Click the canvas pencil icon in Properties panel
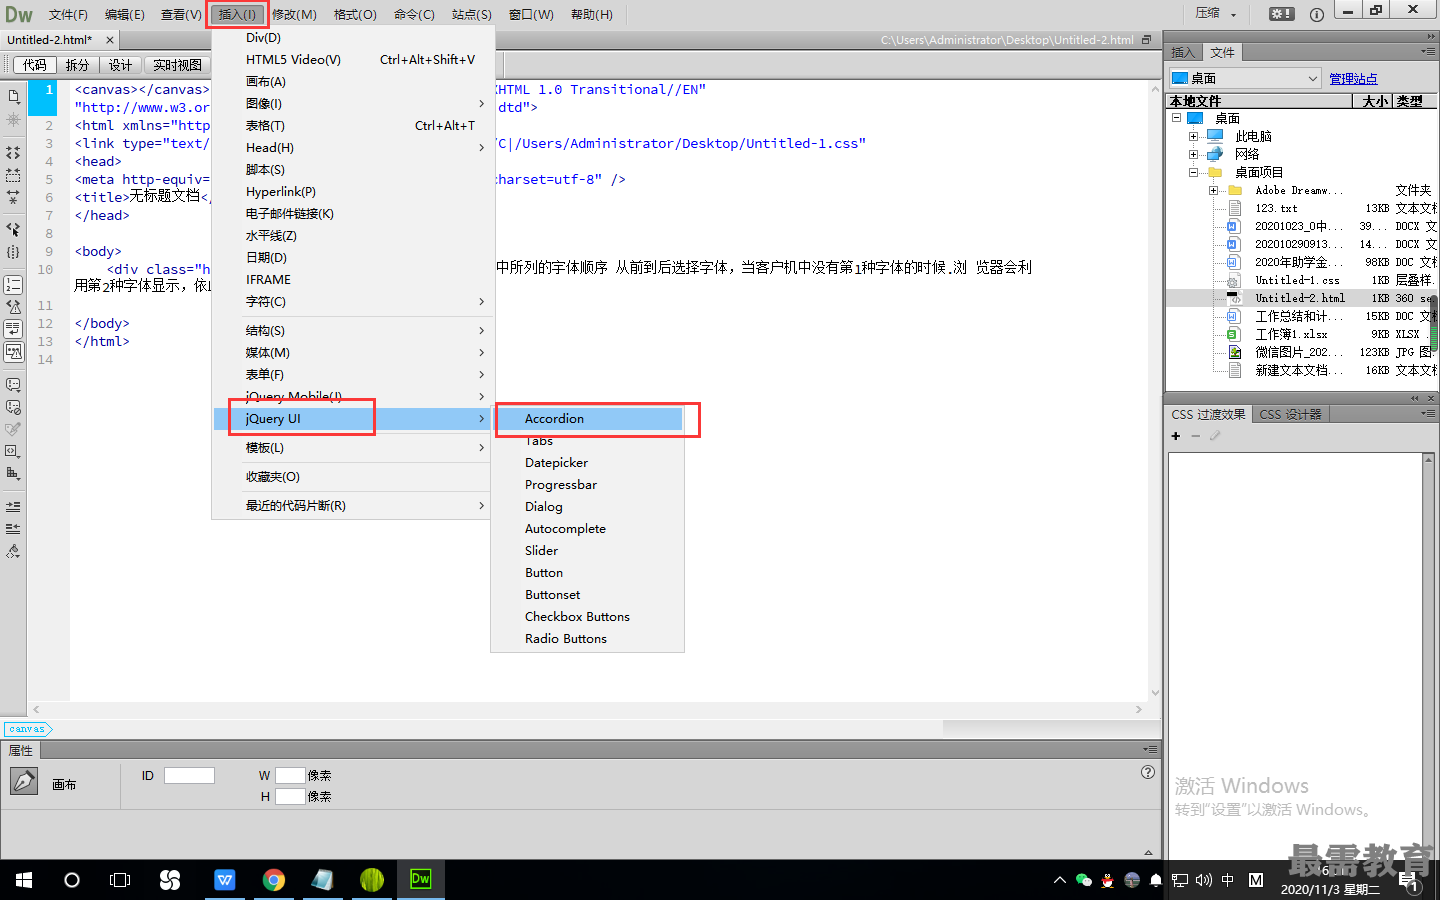The height and width of the screenshot is (900, 1440). [24, 781]
